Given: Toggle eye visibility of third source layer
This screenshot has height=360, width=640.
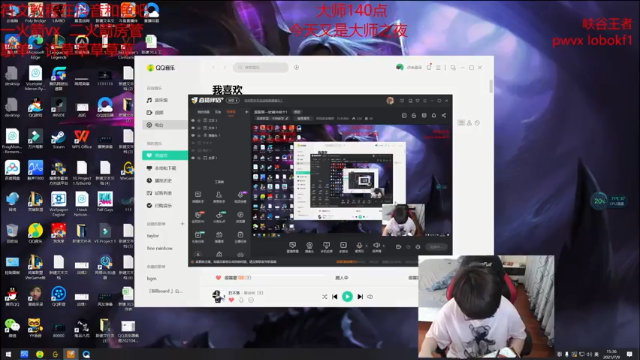Looking at the screenshot, I should [x=193, y=135].
